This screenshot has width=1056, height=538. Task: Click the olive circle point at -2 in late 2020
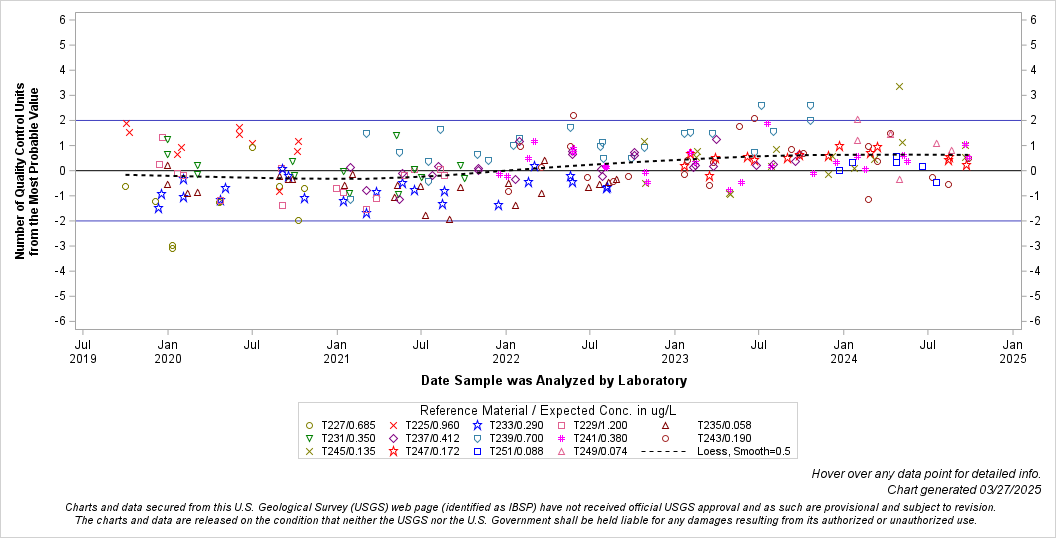(x=298, y=221)
